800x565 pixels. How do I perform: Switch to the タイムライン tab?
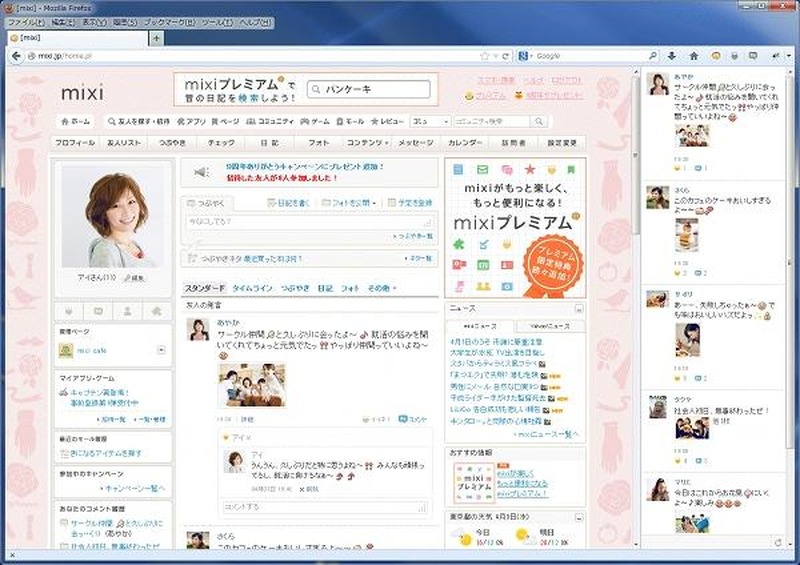click(252, 288)
